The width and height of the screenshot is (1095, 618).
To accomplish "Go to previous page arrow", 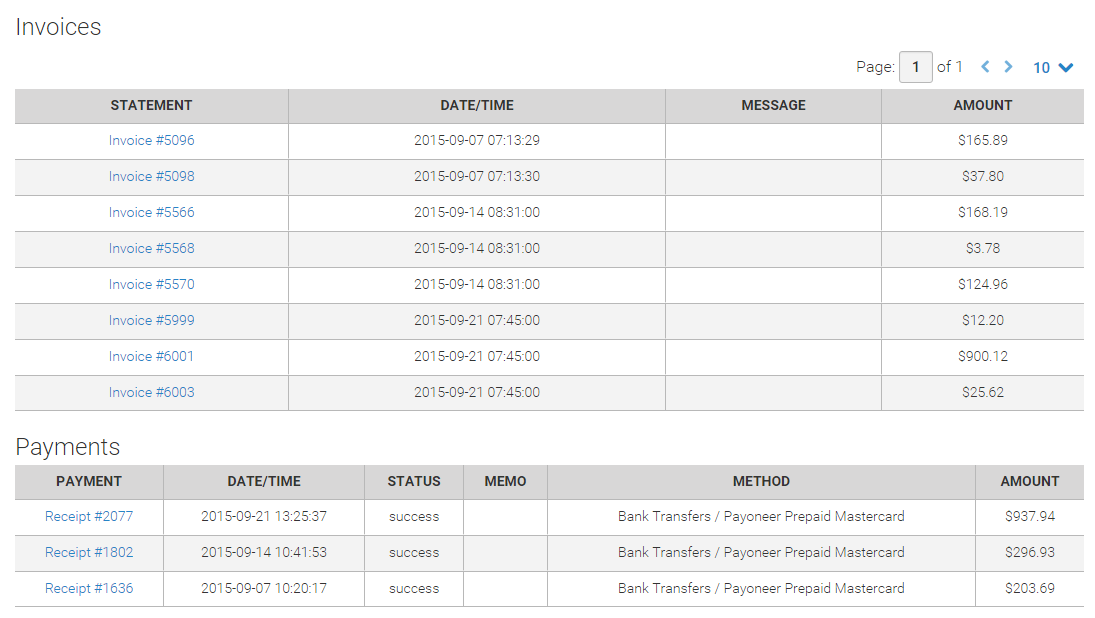I will click(985, 67).
